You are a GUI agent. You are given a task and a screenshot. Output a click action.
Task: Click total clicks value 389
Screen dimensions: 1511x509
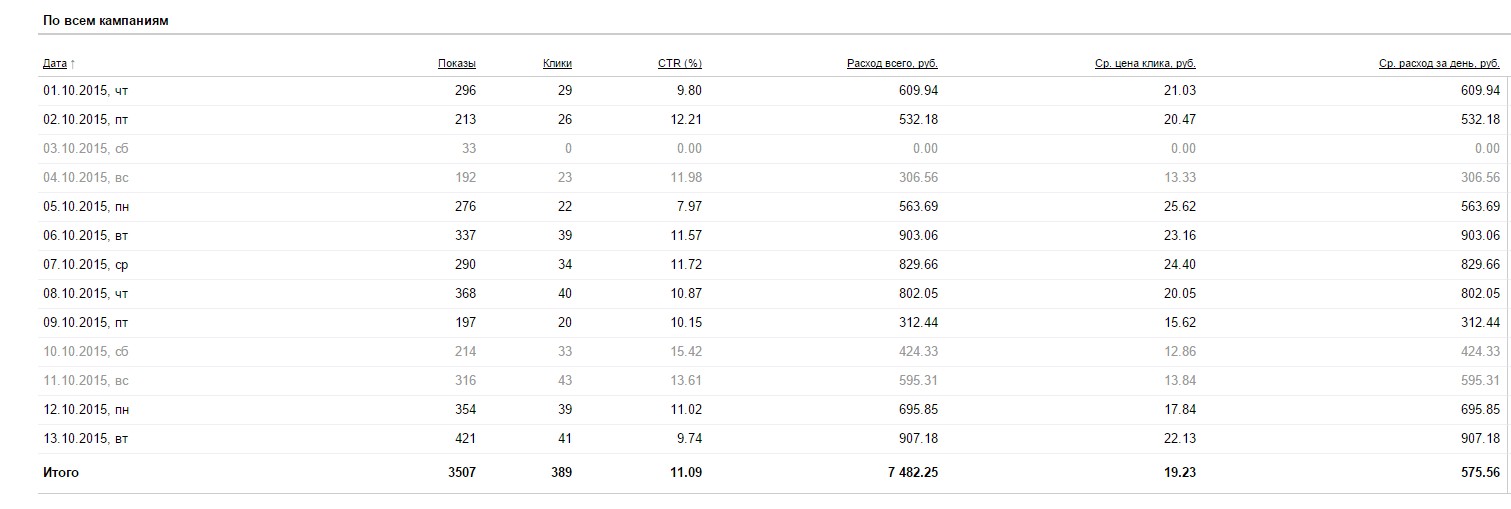pyautogui.click(x=560, y=473)
